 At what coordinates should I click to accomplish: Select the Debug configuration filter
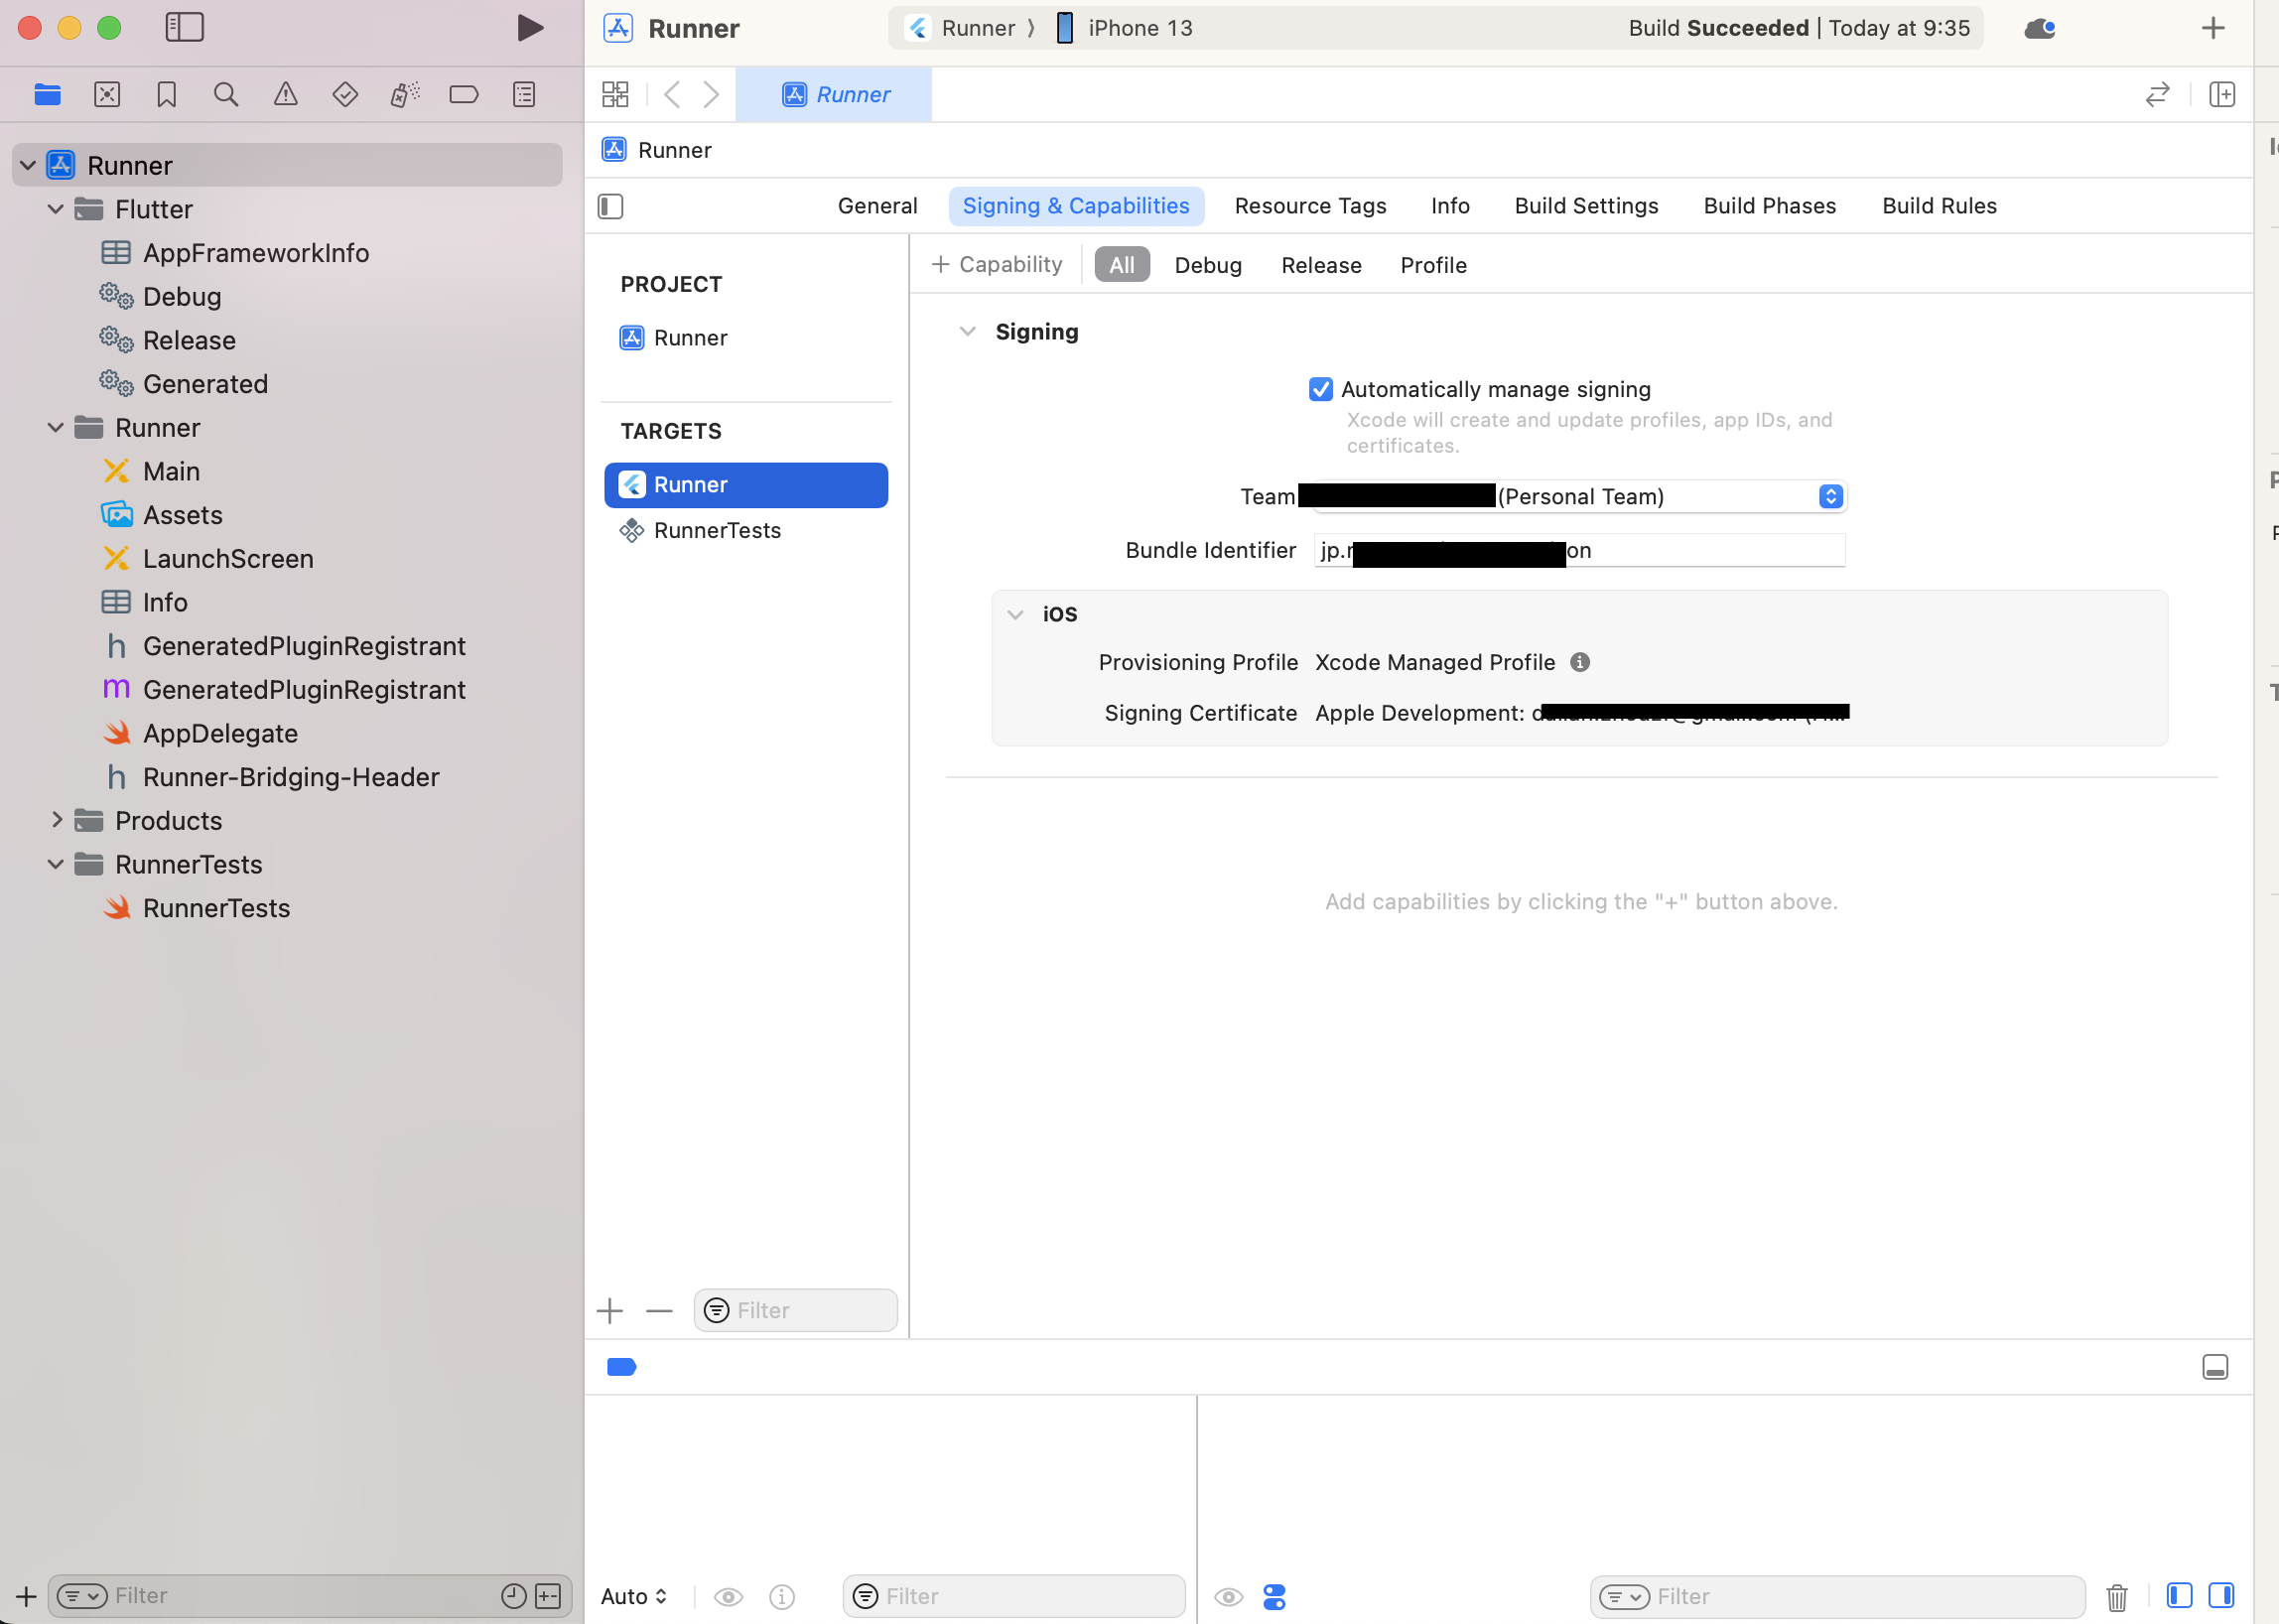[x=1208, y=265]
